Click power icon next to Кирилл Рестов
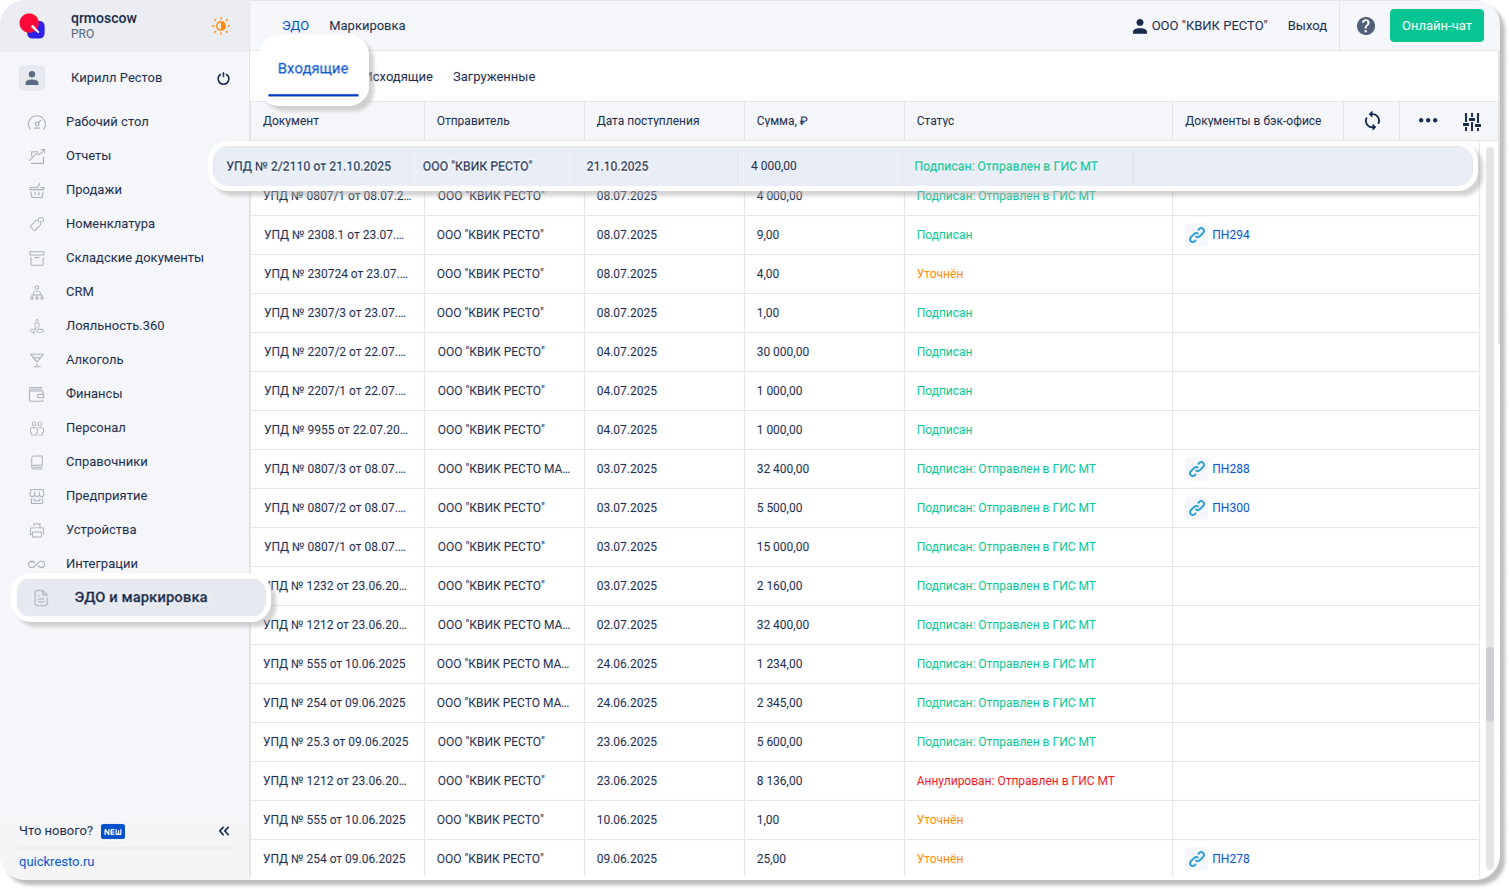 (x=223, y=78)
